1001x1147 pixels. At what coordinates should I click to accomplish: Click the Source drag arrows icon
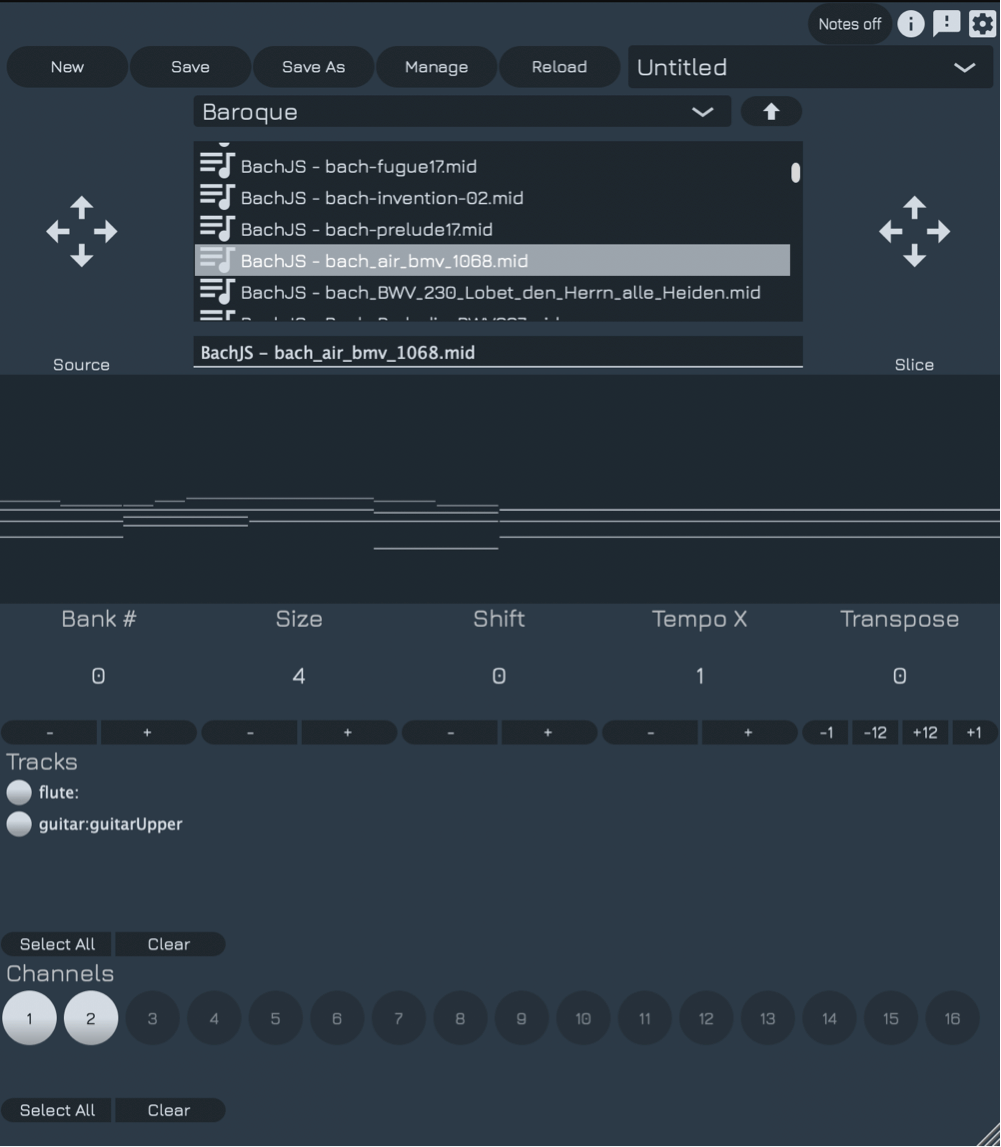[x=81, y=231]
